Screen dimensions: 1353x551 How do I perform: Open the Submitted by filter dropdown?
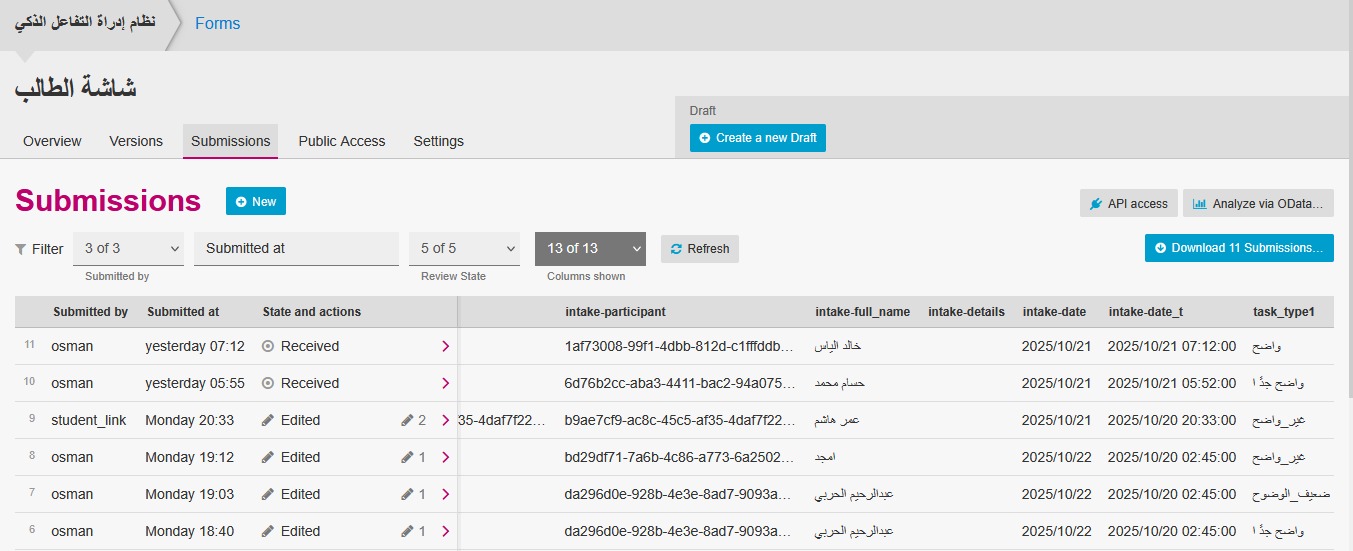[130, 248]
